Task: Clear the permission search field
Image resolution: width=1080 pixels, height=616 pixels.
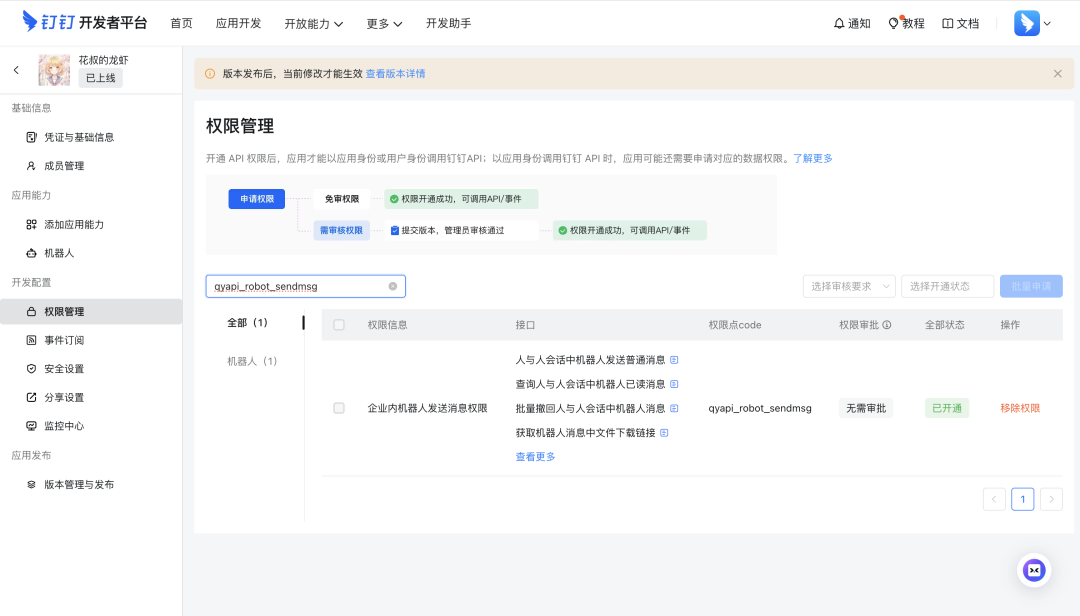Action: click(x=393, y=287)
